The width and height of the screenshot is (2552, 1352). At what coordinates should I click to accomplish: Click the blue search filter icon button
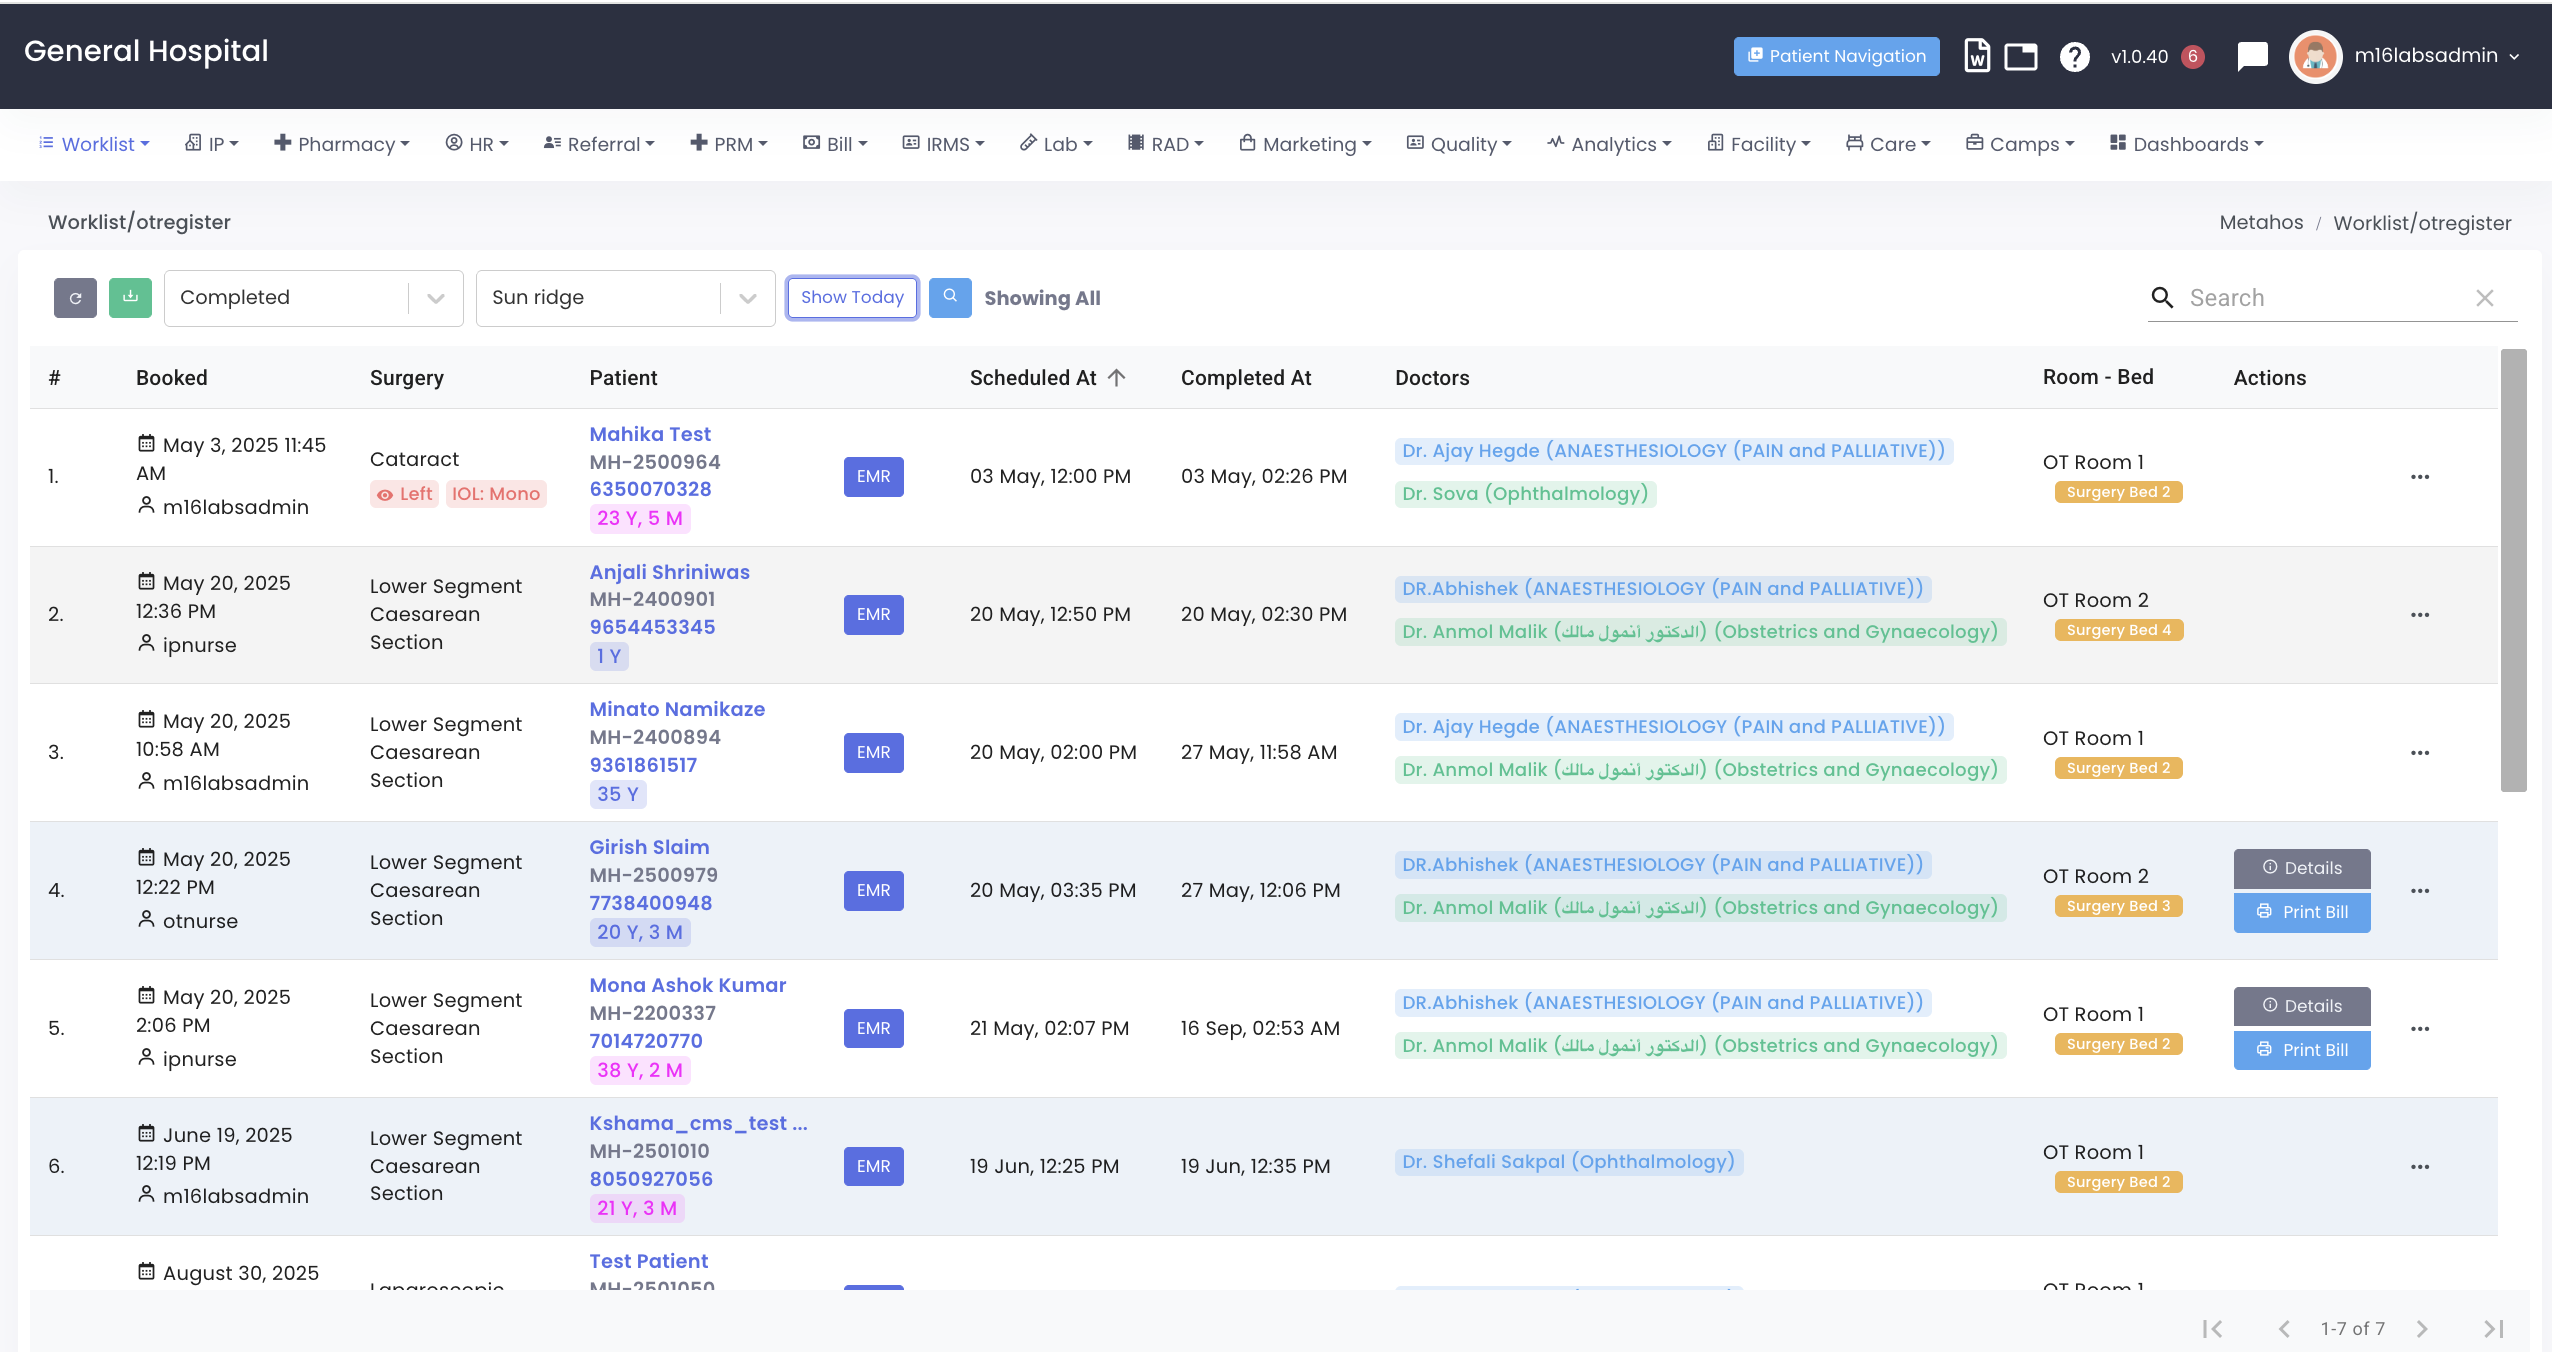(x=950, y=298)
